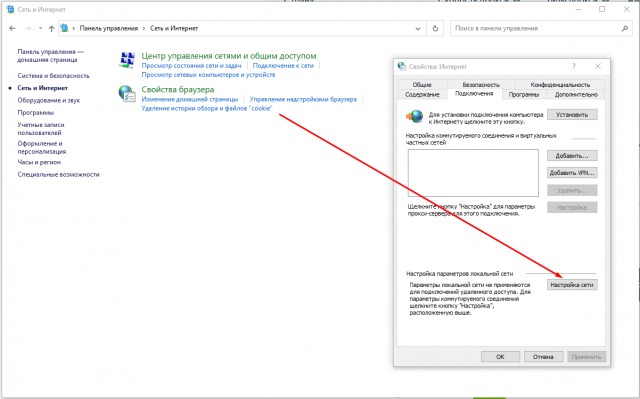Expand the Панель управления breadcrumb chevron
The image size is (640, 399).
click(x=144, y=28)
